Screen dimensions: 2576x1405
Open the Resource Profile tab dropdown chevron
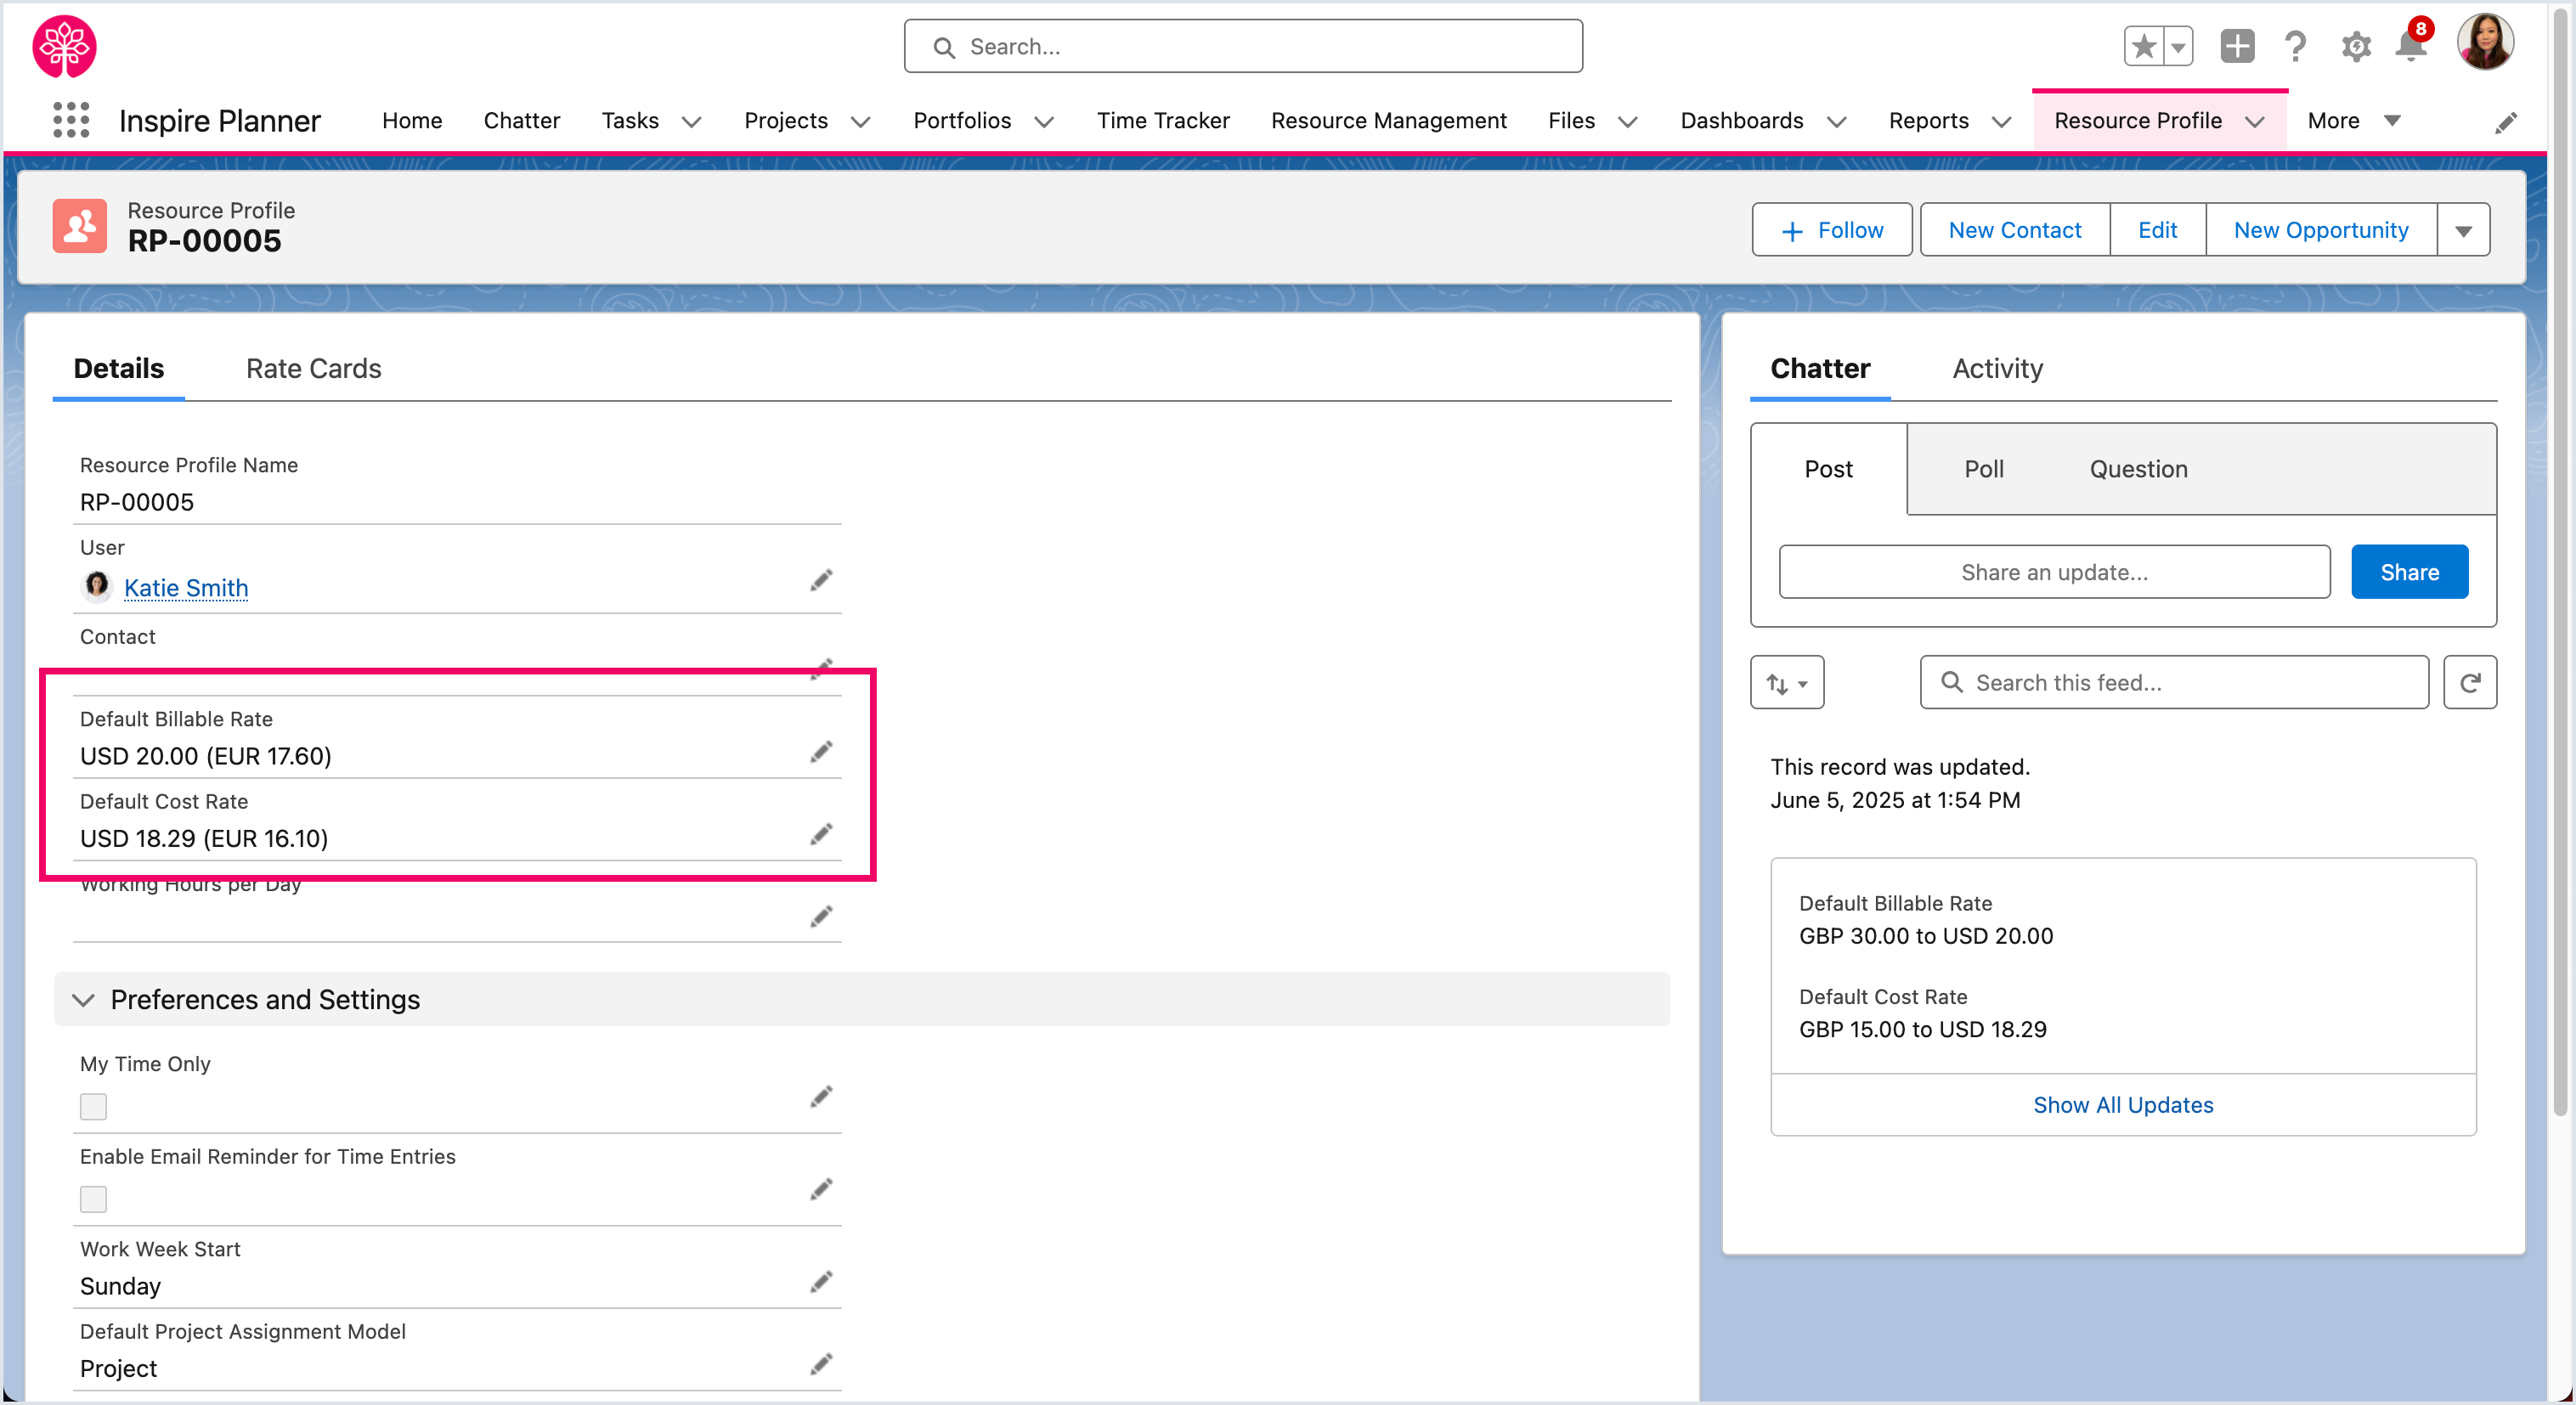click(x=2254, y=122)
